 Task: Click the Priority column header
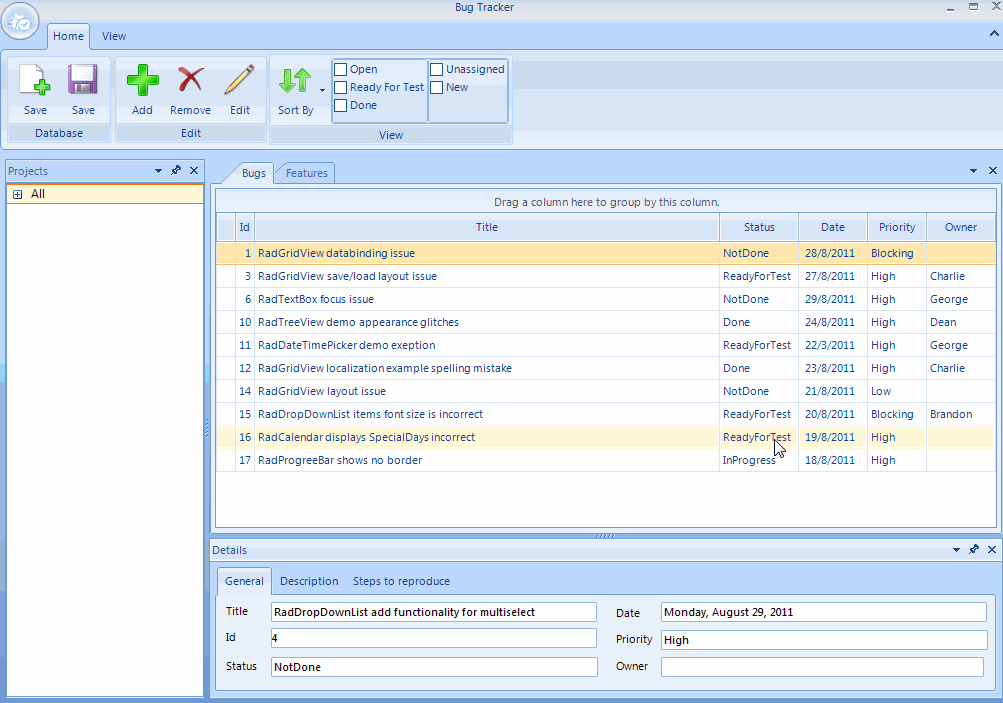(897, 227)
